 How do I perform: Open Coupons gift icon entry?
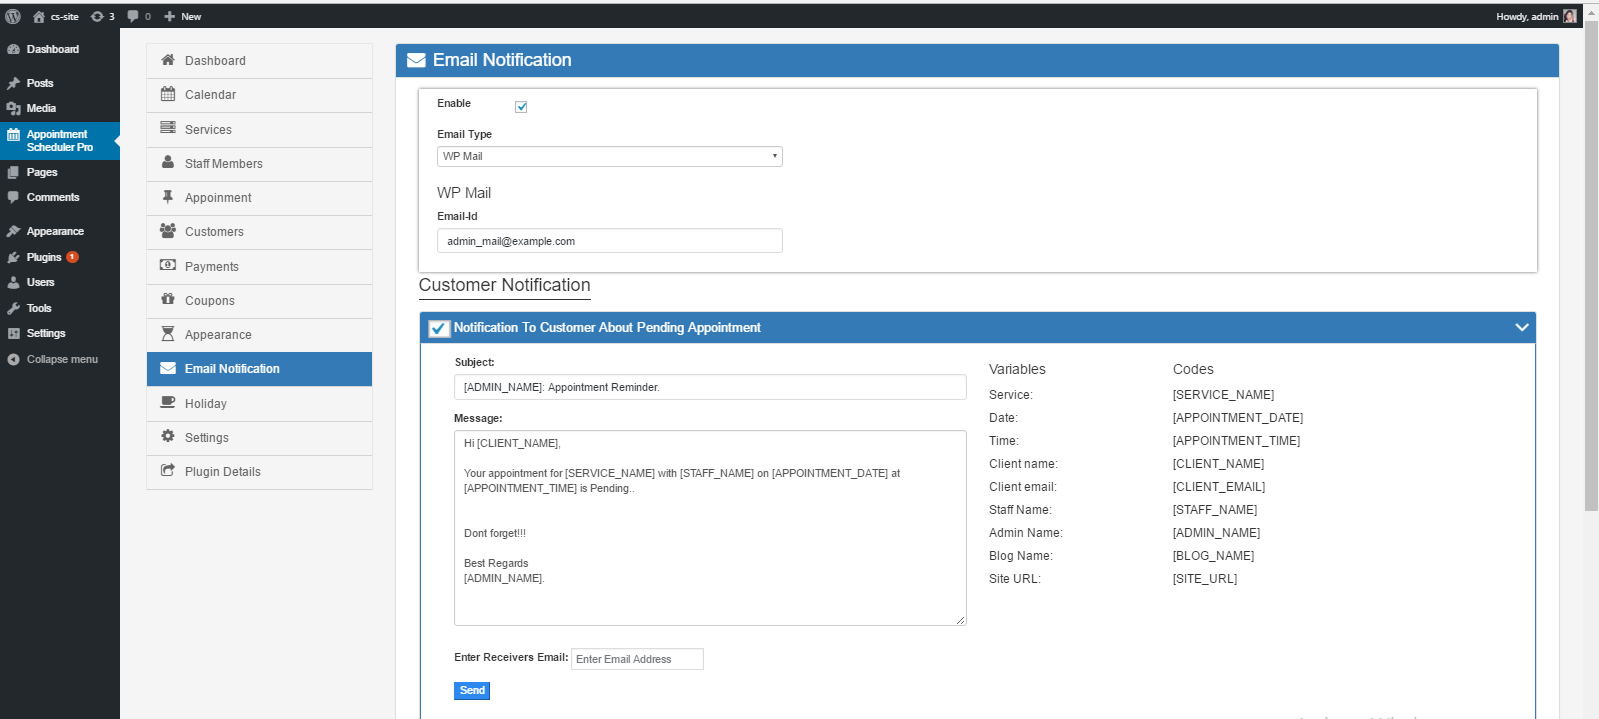pyautogui.click(x=168, y=300)
